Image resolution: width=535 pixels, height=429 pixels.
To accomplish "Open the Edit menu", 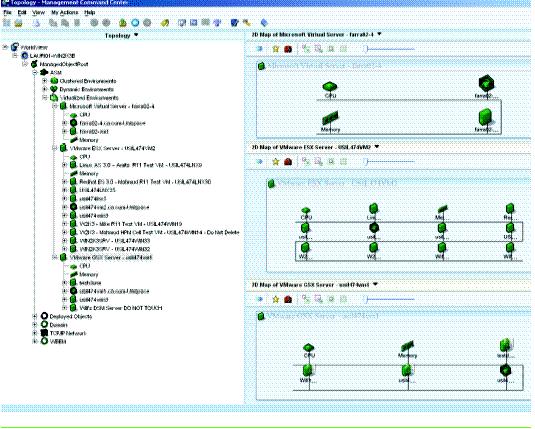I will [x=22, y=13].
